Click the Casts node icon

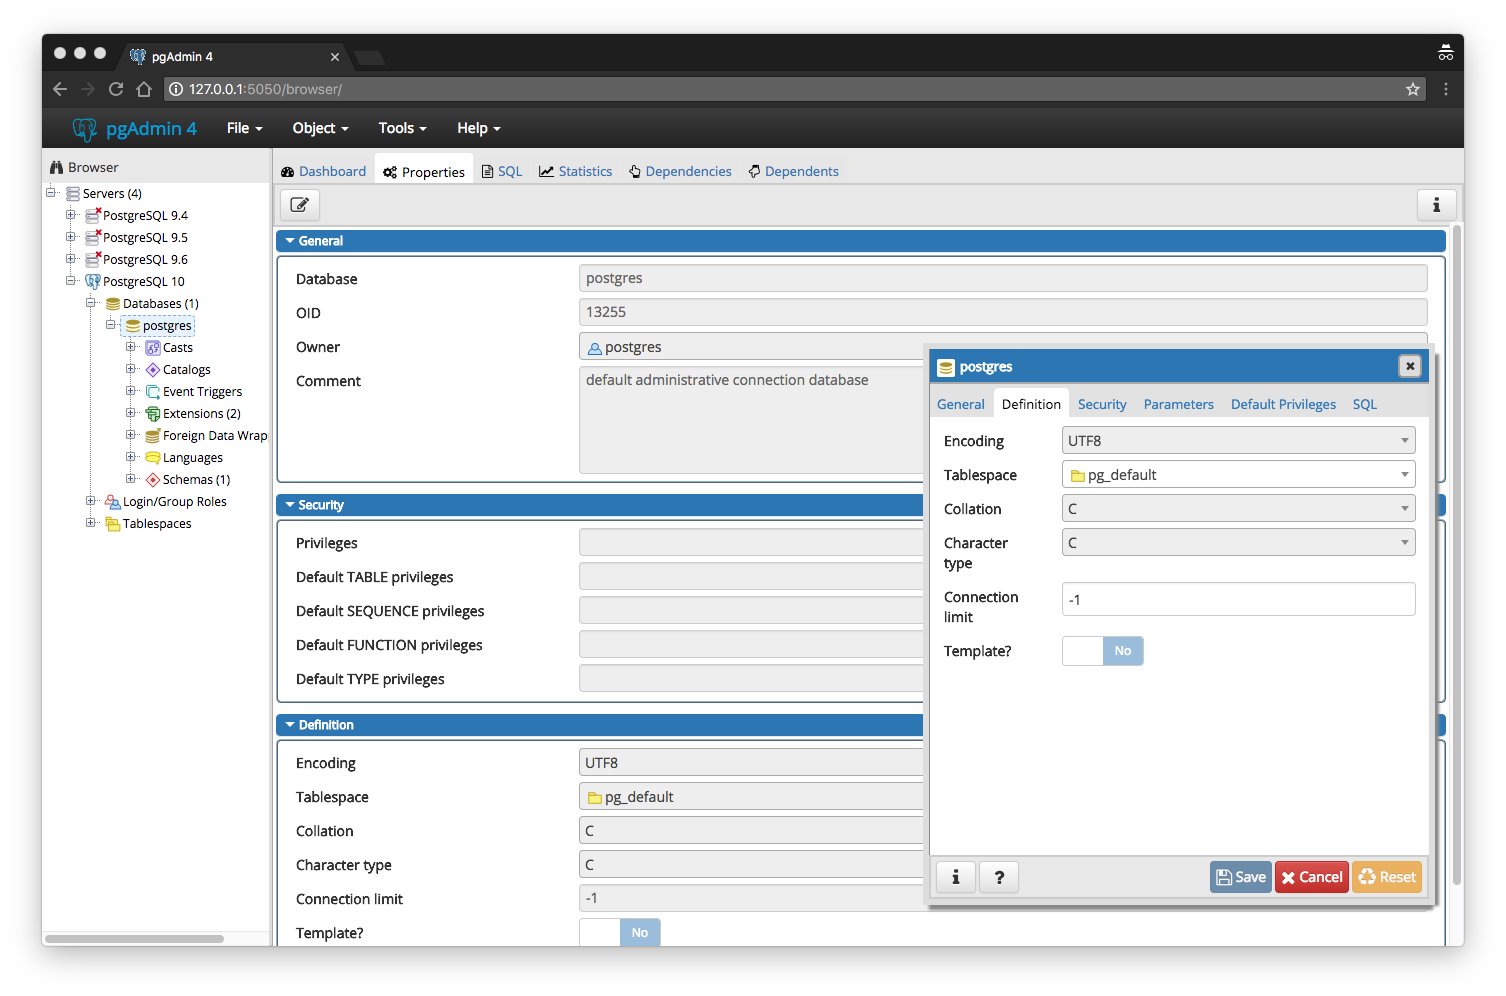[153, 347]
